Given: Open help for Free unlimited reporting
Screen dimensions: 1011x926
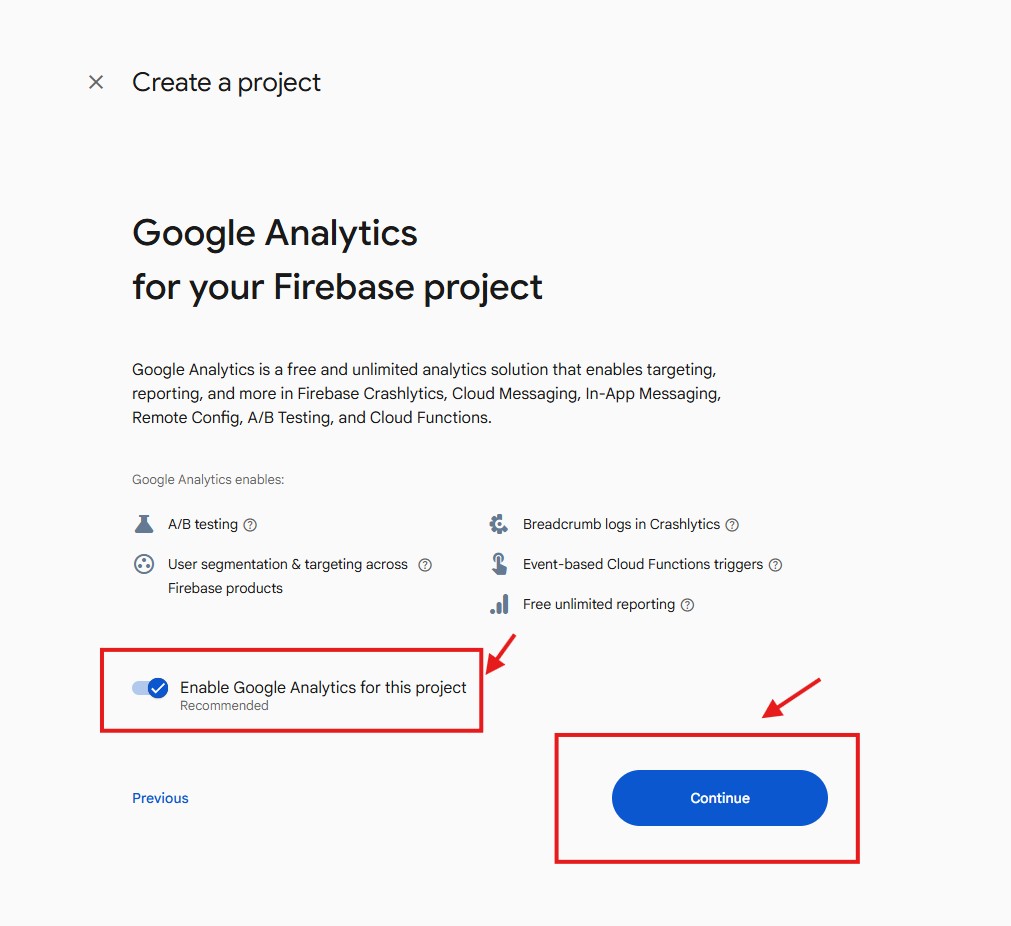Looking at the screenshot, I should coord(687,605).
